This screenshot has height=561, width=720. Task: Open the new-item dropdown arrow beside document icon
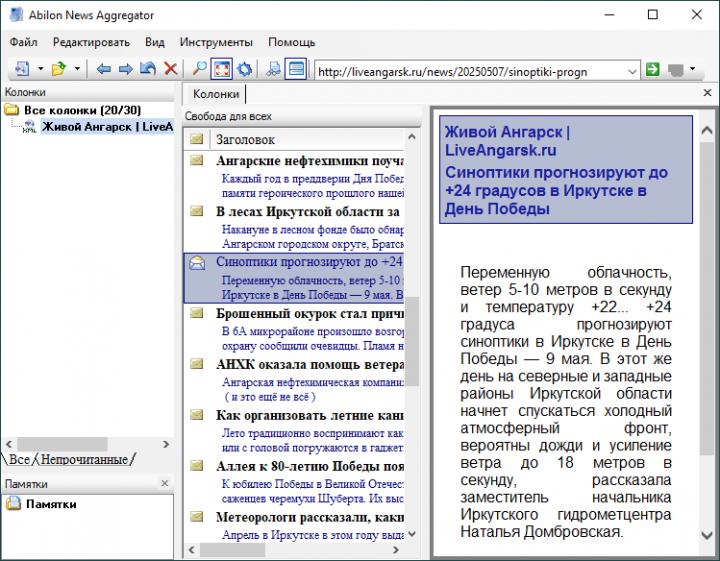coord(40,69)
